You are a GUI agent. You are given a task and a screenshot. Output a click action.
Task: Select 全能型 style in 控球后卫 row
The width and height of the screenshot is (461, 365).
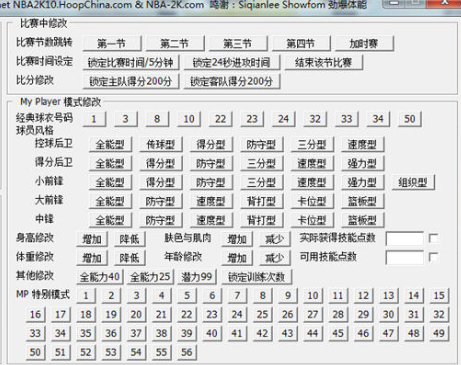click(x=110, y=144)
